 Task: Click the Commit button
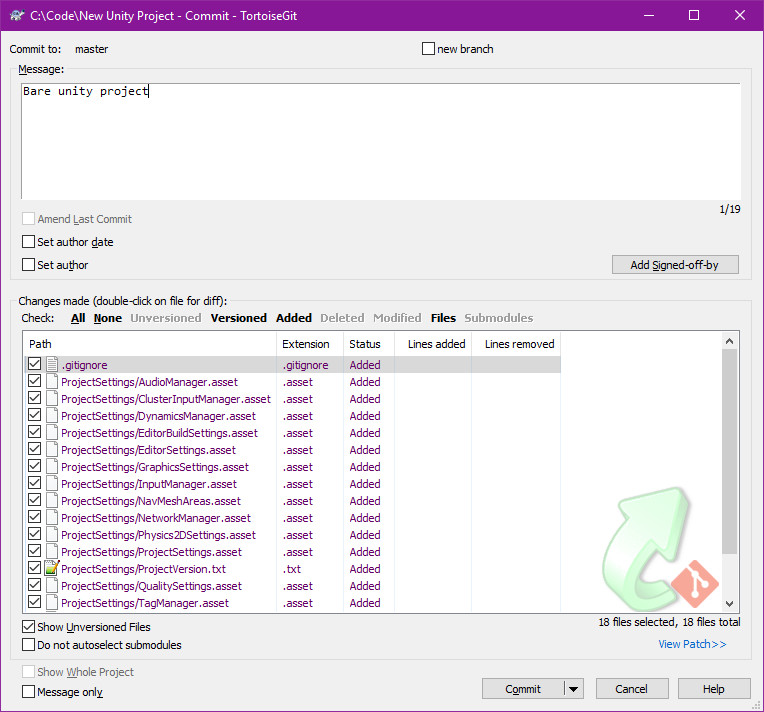(x=523, y=689)
